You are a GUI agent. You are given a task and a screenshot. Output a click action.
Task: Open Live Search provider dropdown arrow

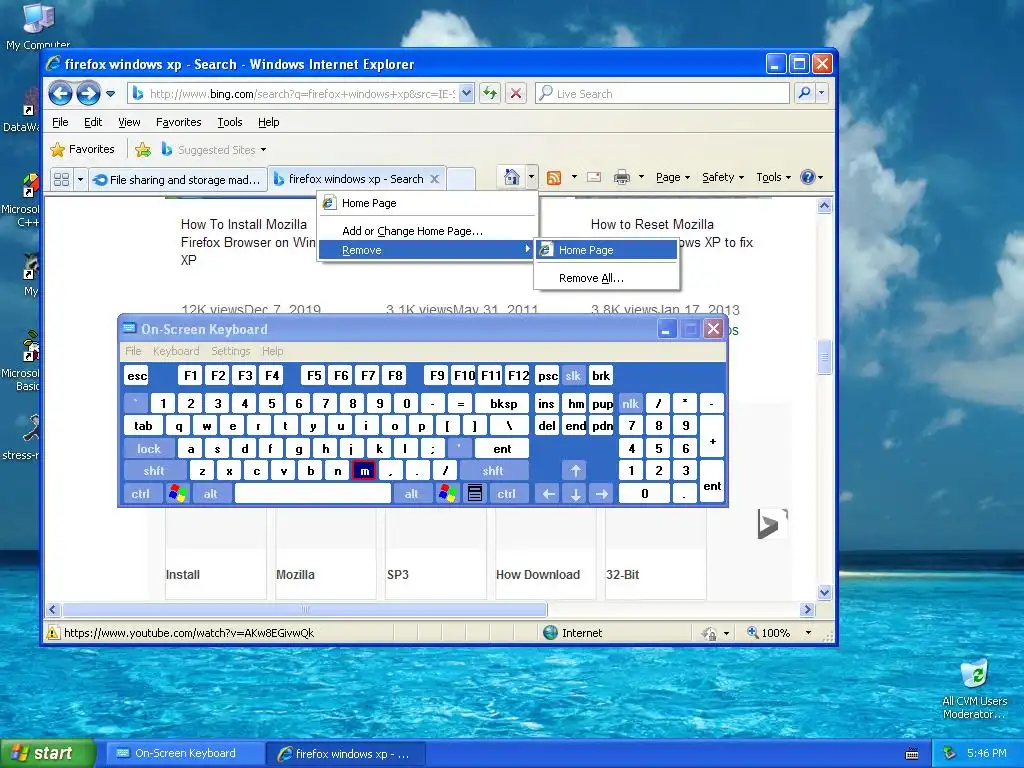822,93
